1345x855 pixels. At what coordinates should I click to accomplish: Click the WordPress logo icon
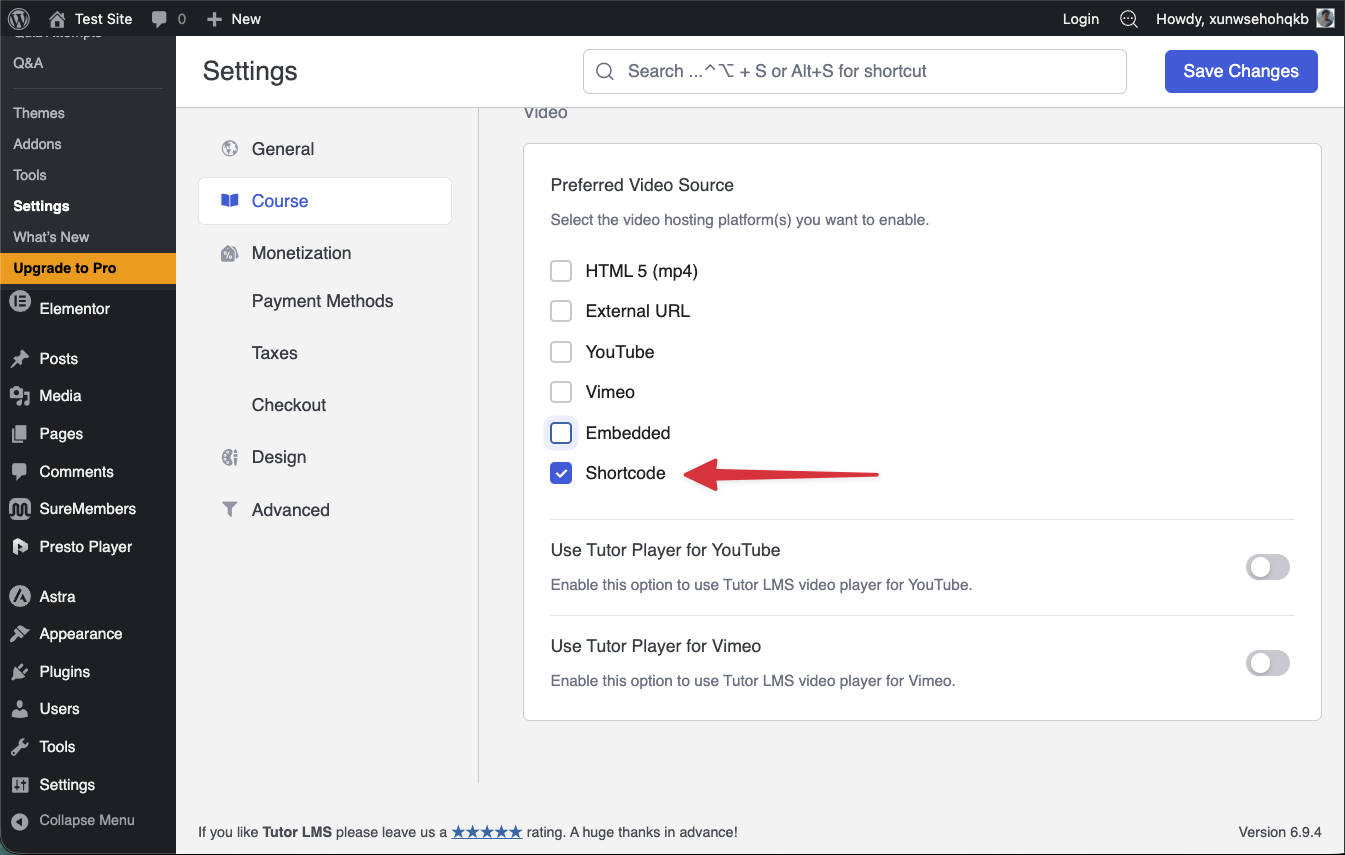tap(19, 18)
